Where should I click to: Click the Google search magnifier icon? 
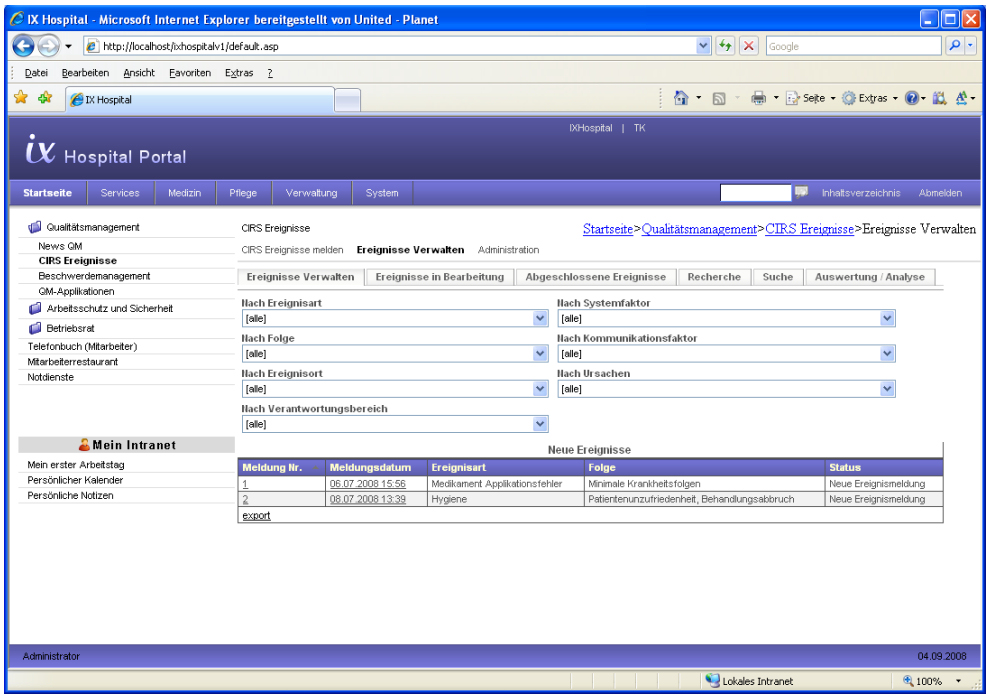point(952,46)
